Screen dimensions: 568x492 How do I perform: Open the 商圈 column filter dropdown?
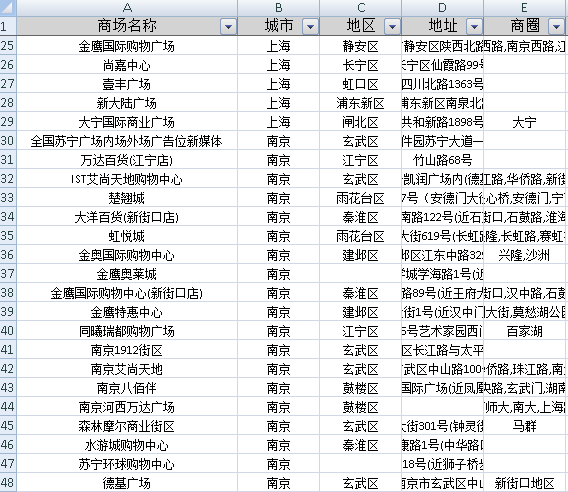coord(556,26)
